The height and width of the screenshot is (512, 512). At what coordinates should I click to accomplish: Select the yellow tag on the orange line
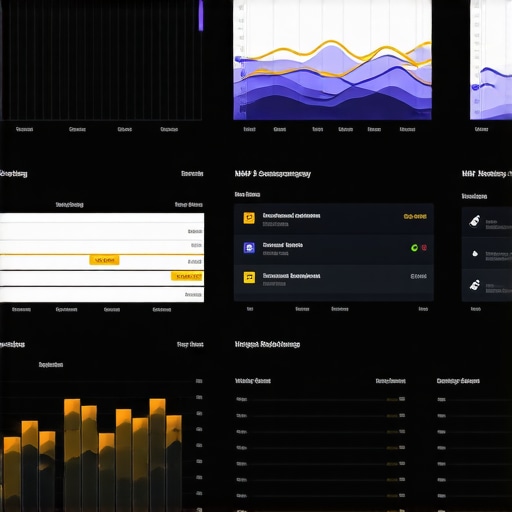click(104, 260)
